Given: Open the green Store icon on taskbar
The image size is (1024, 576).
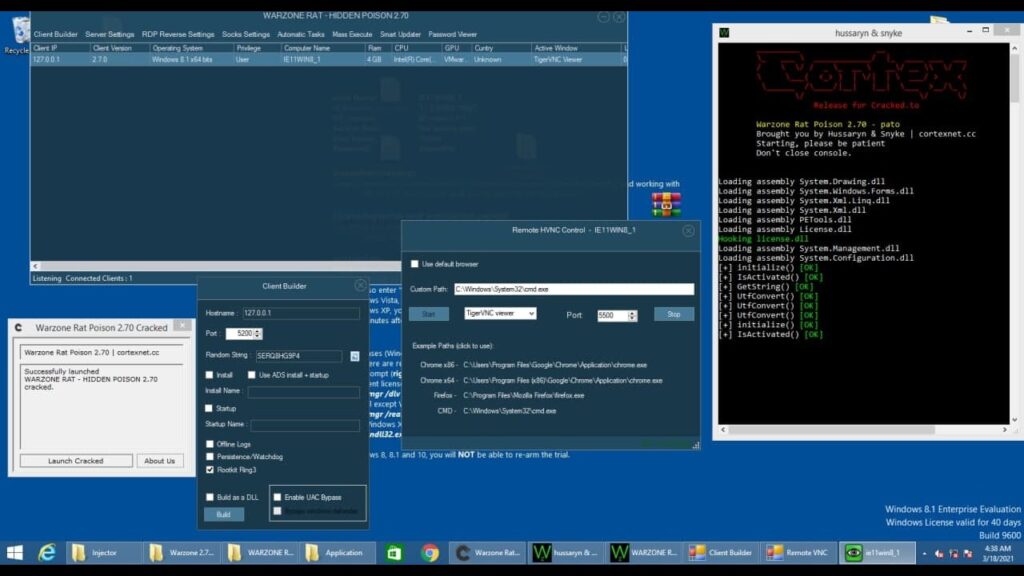Looking at the screenshot, I should tap(394, 553).
